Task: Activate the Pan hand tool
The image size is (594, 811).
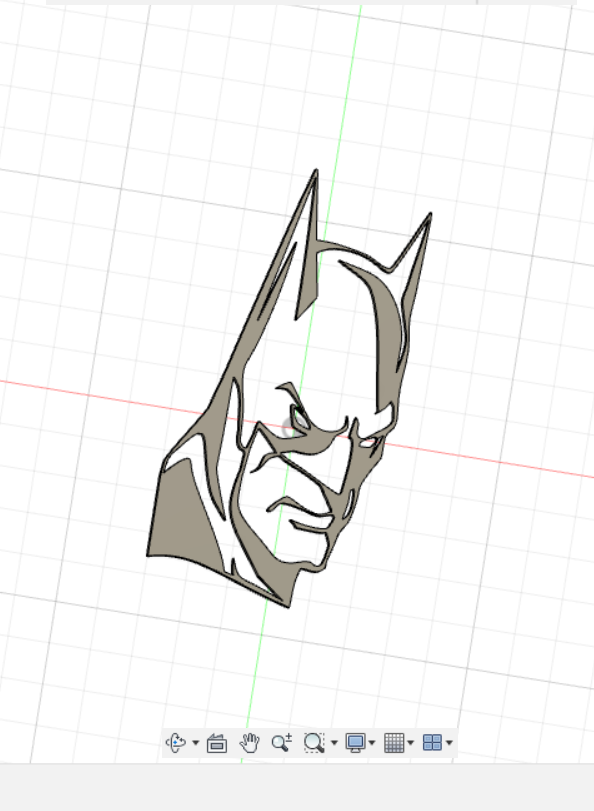Action: pos(249,743)
